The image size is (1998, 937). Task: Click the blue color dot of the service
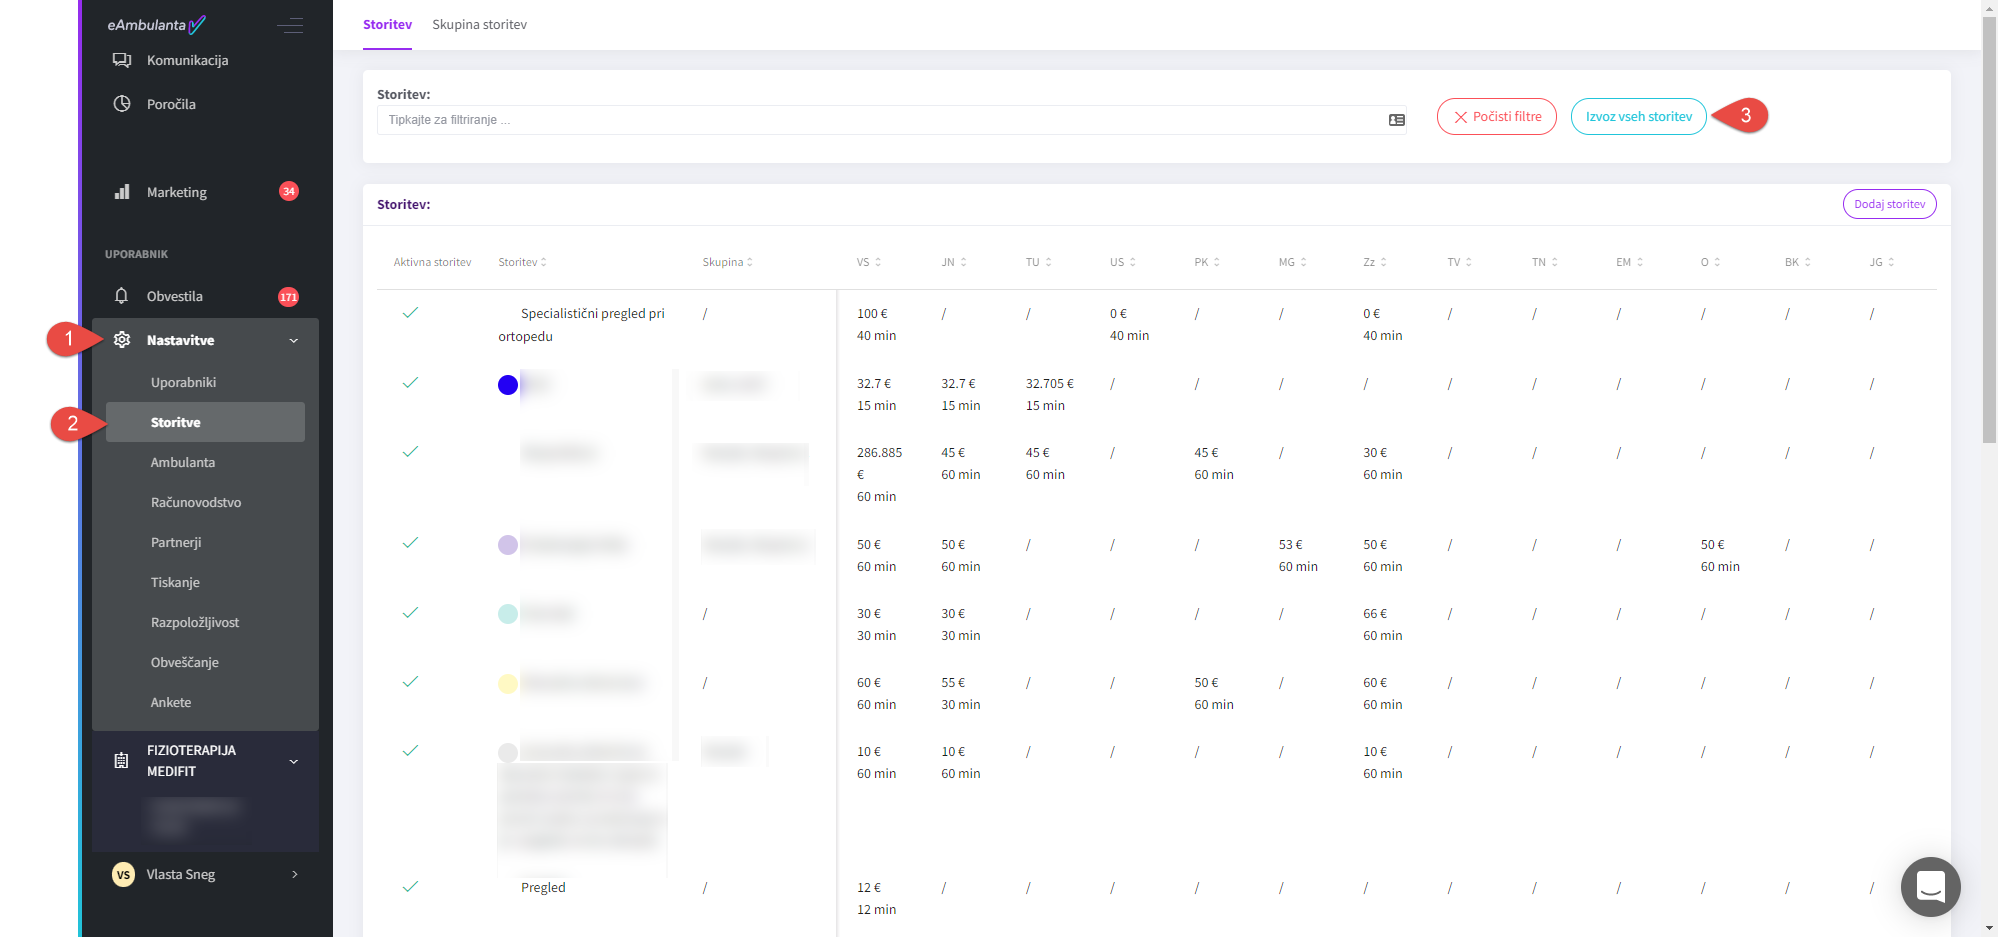pyautogui.click(x=508, y=385)
